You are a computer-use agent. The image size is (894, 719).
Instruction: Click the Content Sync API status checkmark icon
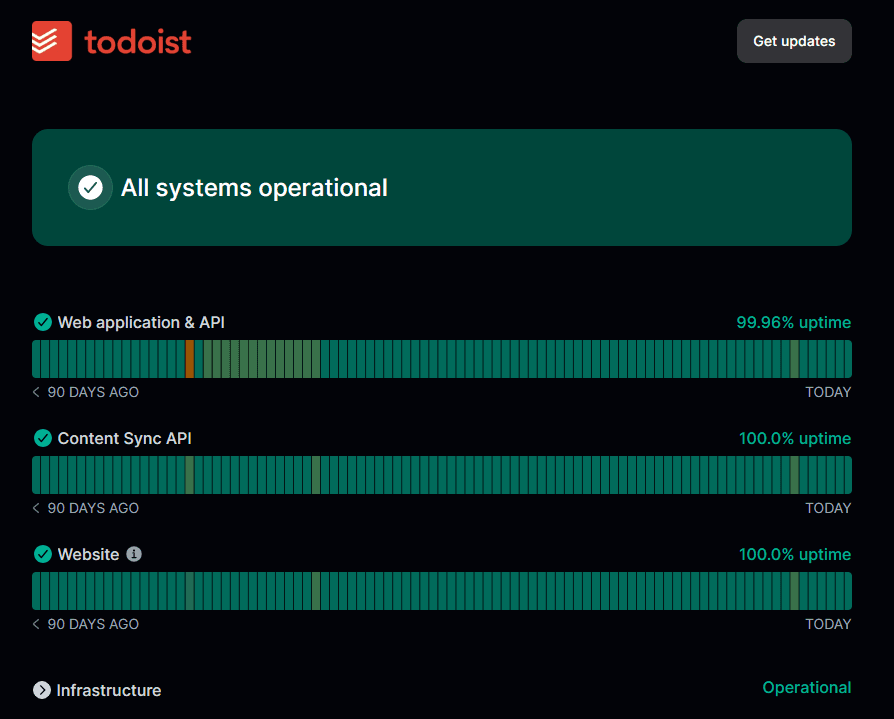pyautogui.click(x=42, y=438)
